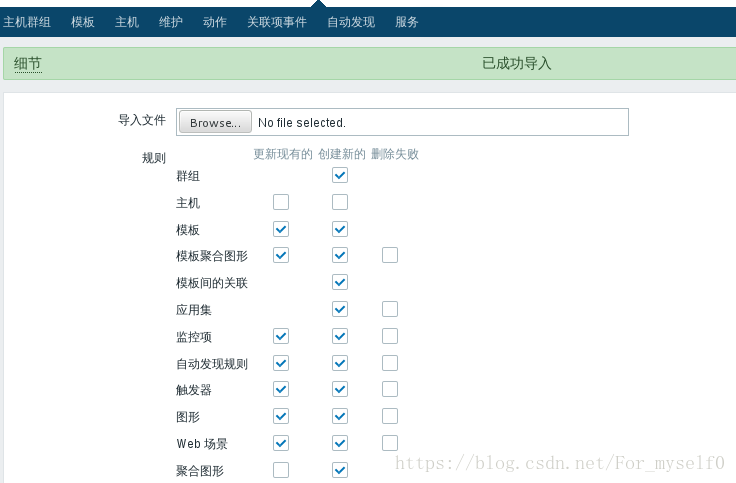Screen dimensions: 736x483
Task: Click the Browse... file button
Action: pyautogui.click(x=215, y=122)
